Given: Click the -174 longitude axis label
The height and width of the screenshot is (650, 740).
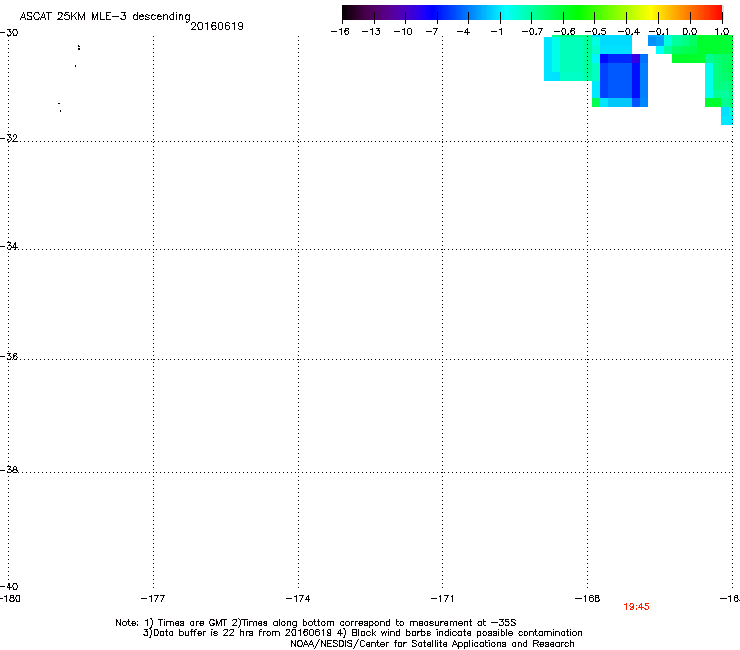Looking at the screenshot, I should click(x=298, y=599).
